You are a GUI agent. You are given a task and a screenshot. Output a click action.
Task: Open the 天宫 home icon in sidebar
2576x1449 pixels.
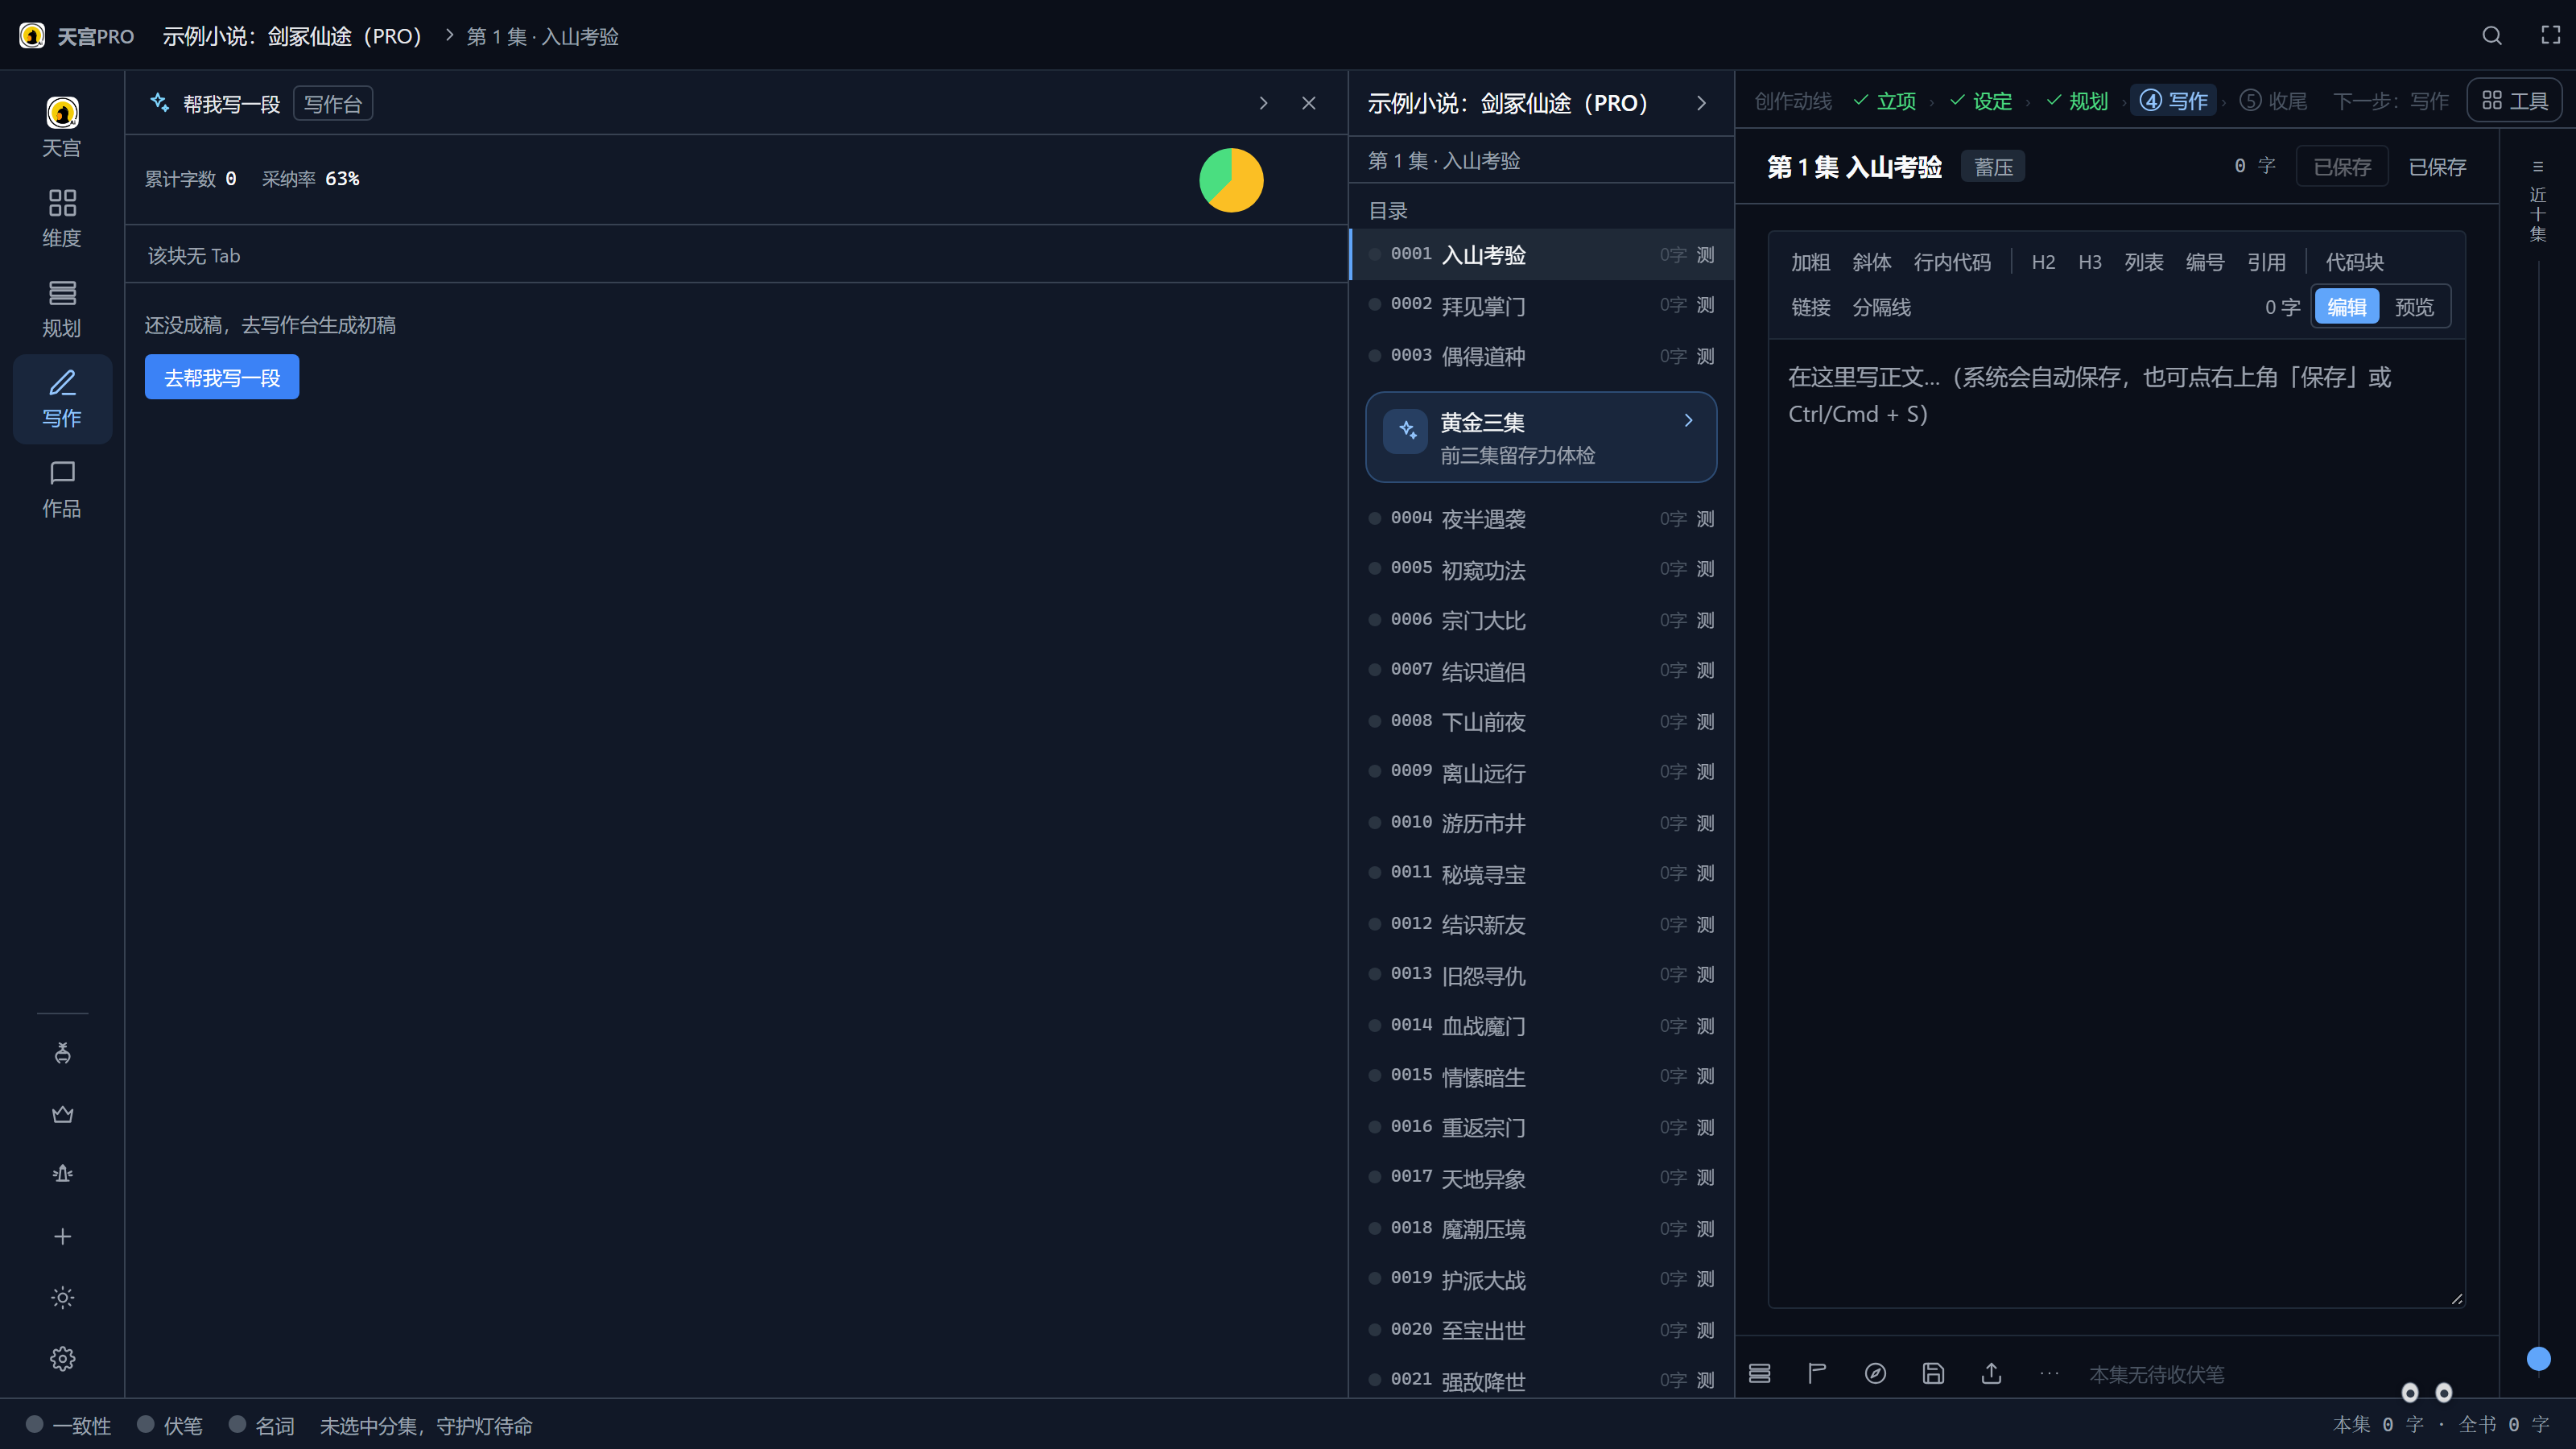(x=62, y=128)
